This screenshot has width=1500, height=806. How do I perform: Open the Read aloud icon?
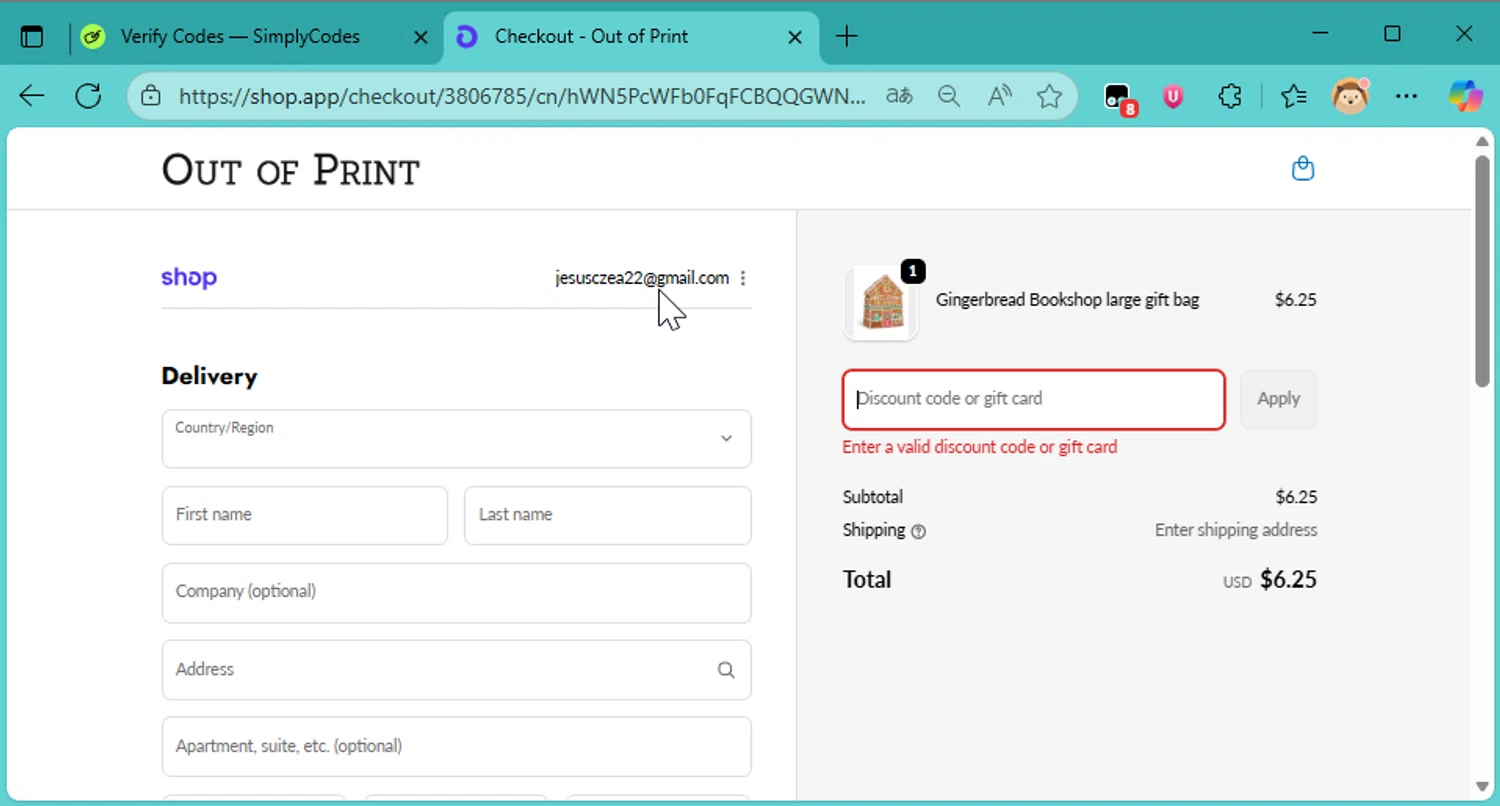[999, 96]
